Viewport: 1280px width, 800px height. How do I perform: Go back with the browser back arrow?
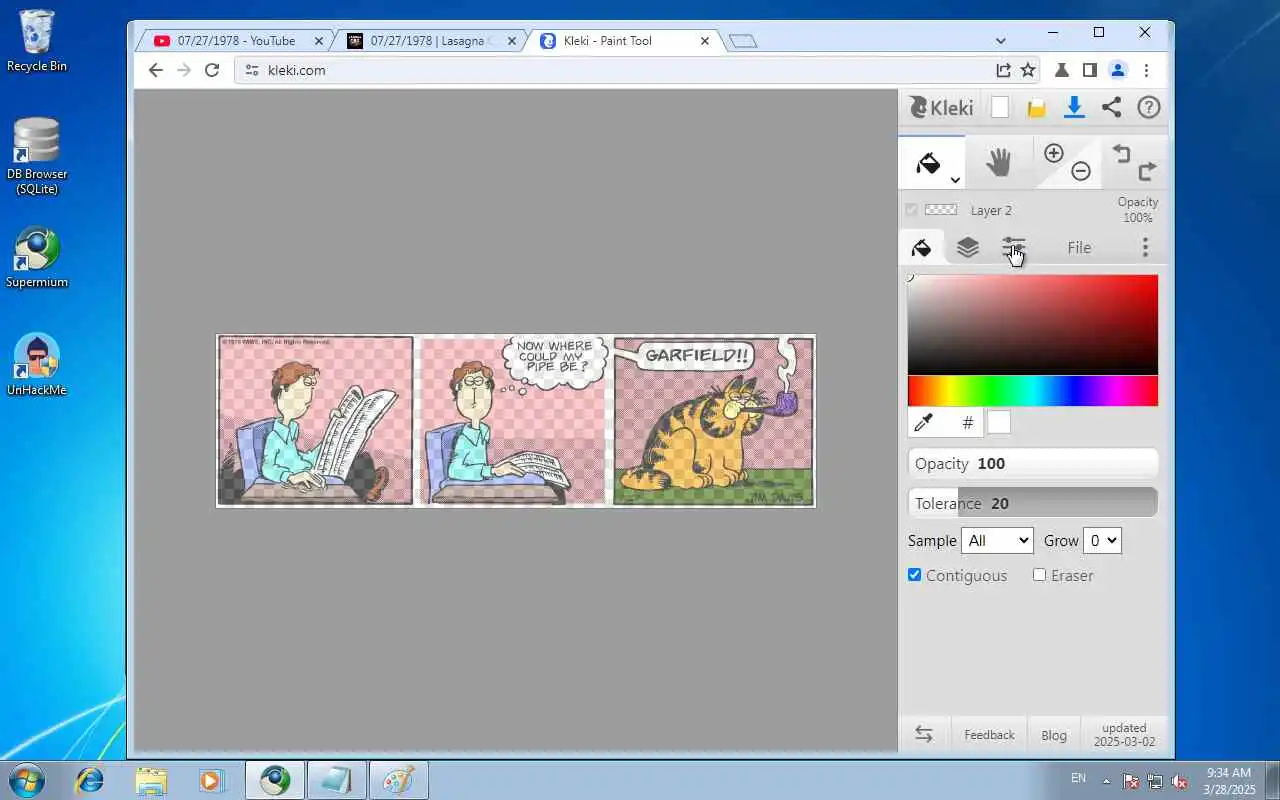click(155, 70)
